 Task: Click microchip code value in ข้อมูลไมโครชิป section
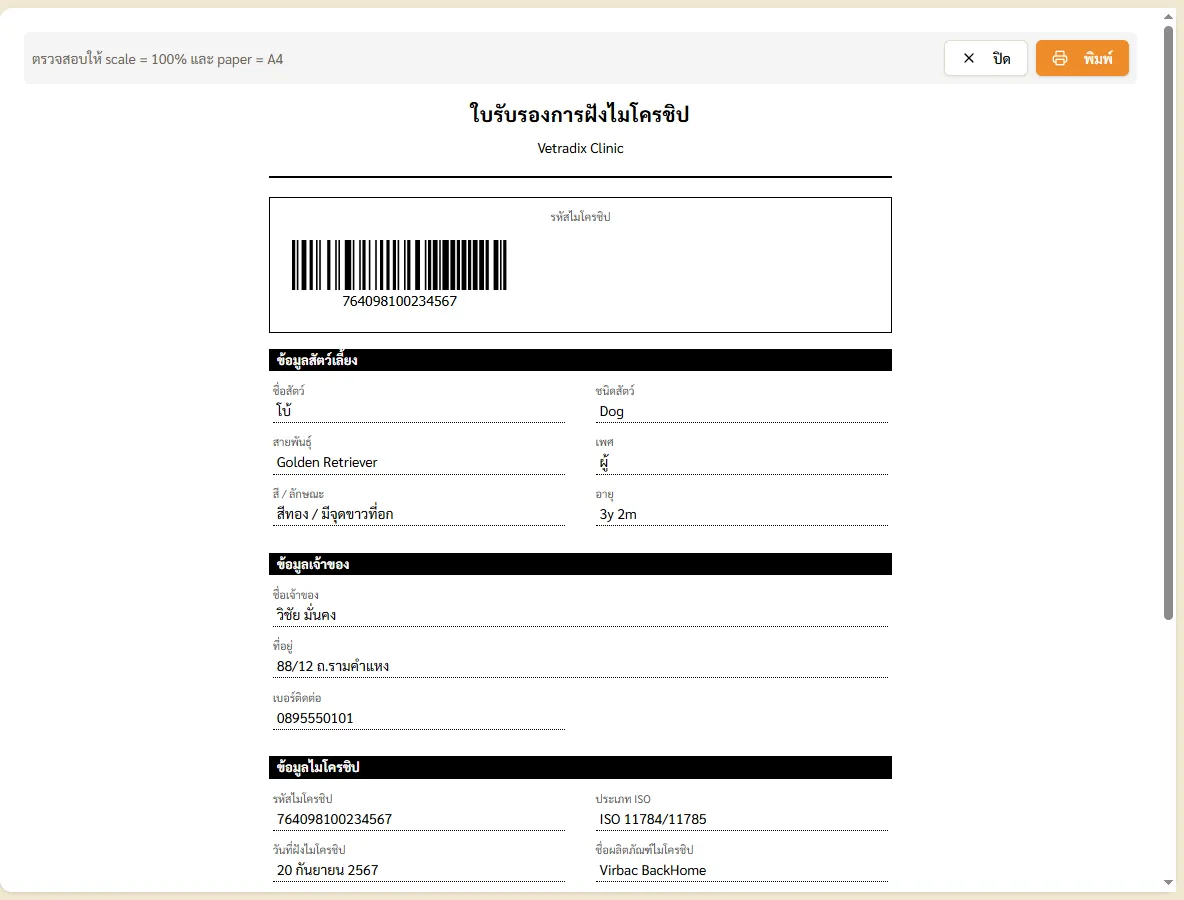pyautogui.click(x=334, y=819)
